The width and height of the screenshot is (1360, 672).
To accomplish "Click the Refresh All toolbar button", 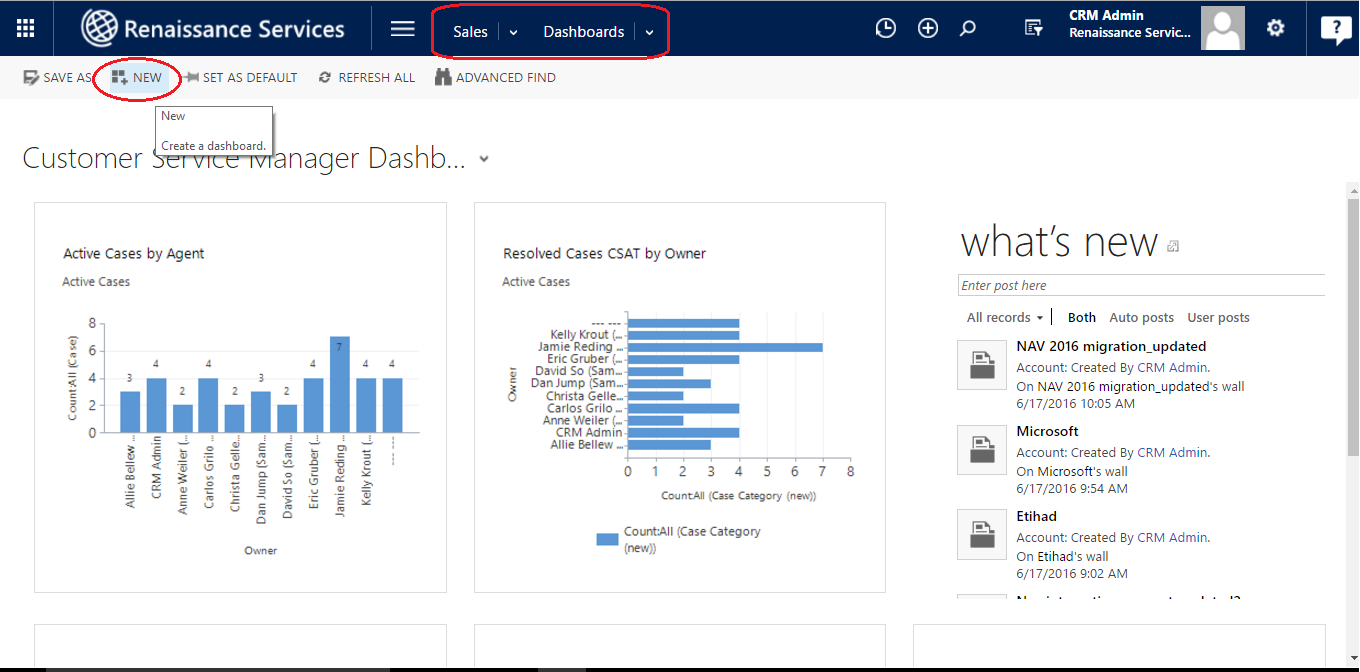I will [366, 77].
